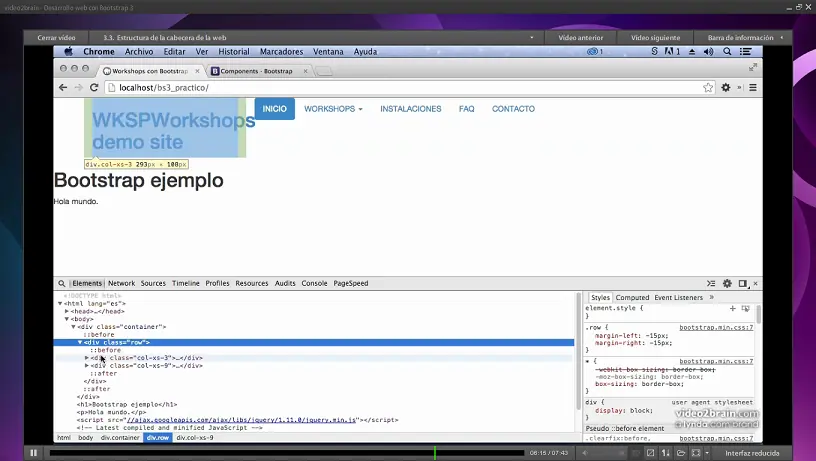Open DevTools settings gear
The height and width of the screenshot is (461, 816).
727,284
